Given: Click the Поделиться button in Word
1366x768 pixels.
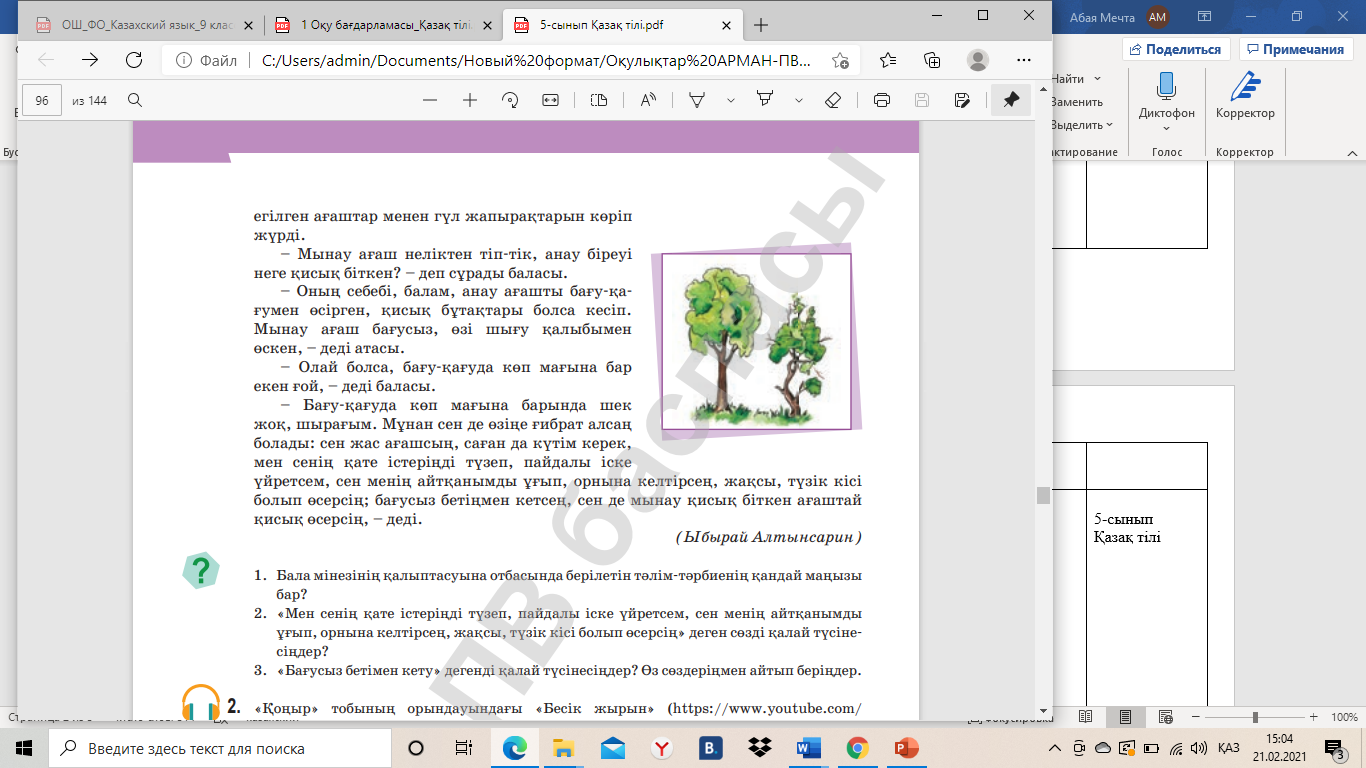Looking at the screenshot, I should (1176, 49).
